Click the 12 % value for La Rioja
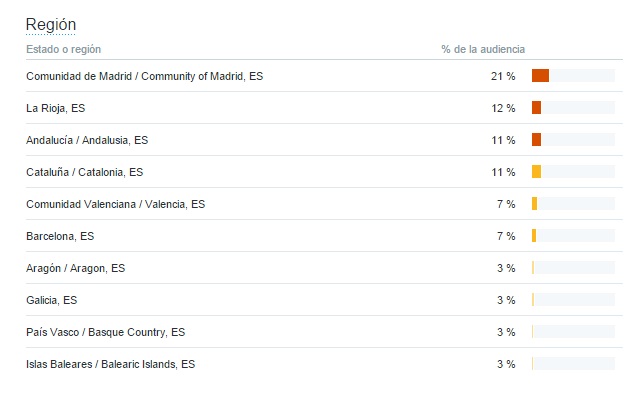This screenshot has height=393, width=631. tap(503, 108)
